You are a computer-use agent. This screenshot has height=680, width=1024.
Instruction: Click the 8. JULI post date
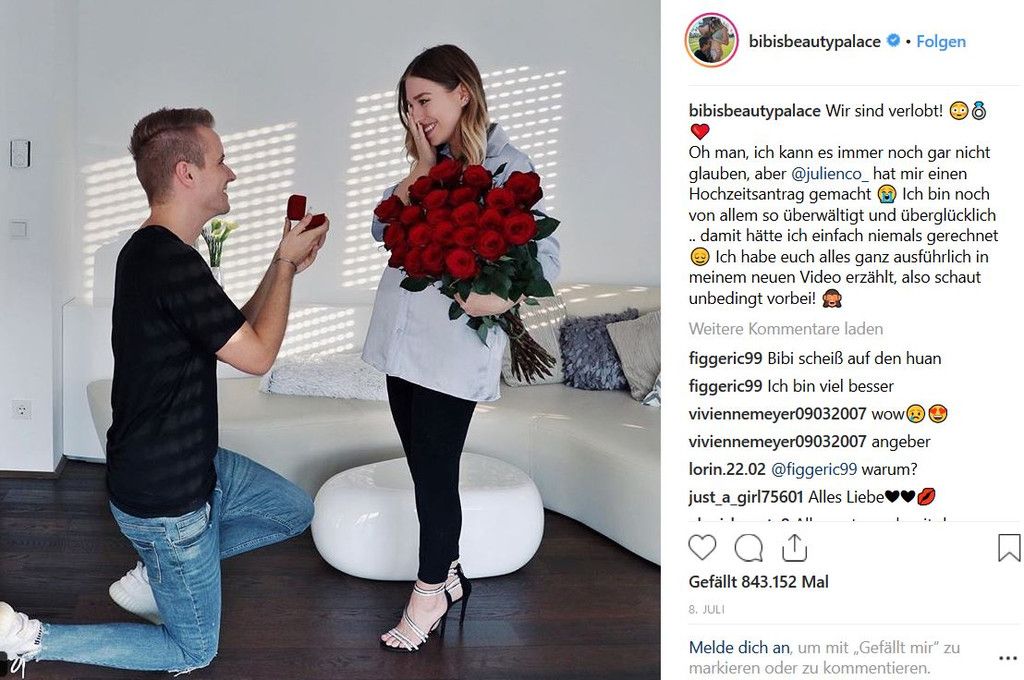[707, 609]
